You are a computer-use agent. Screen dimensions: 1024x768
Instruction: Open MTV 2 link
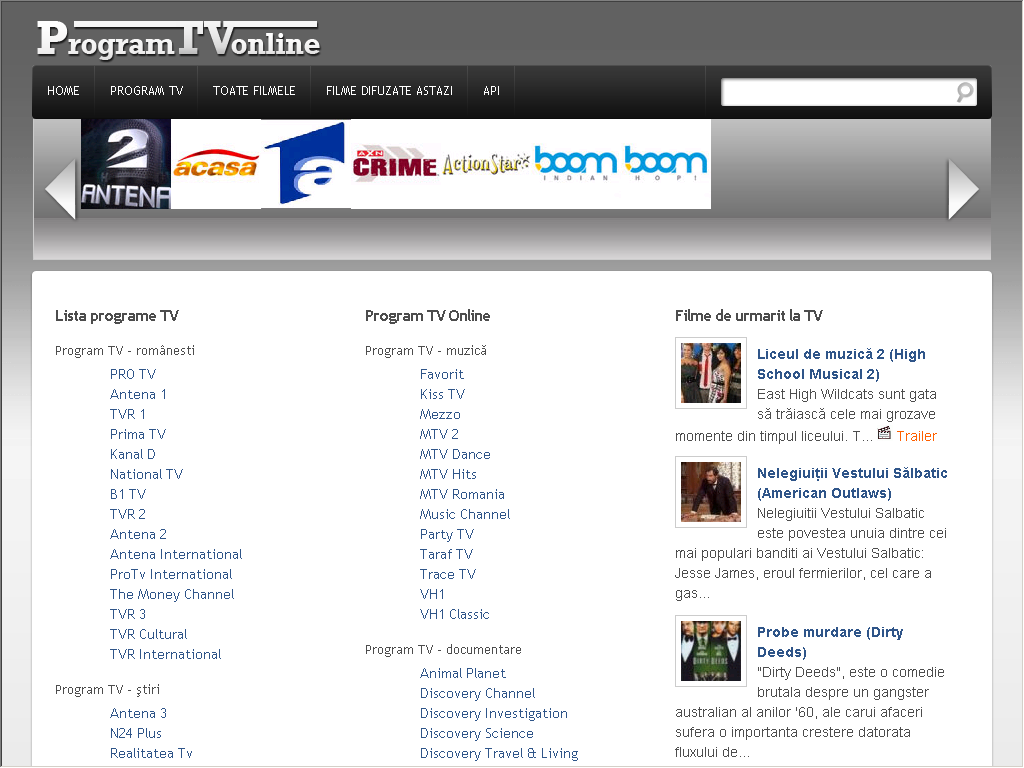439,434
